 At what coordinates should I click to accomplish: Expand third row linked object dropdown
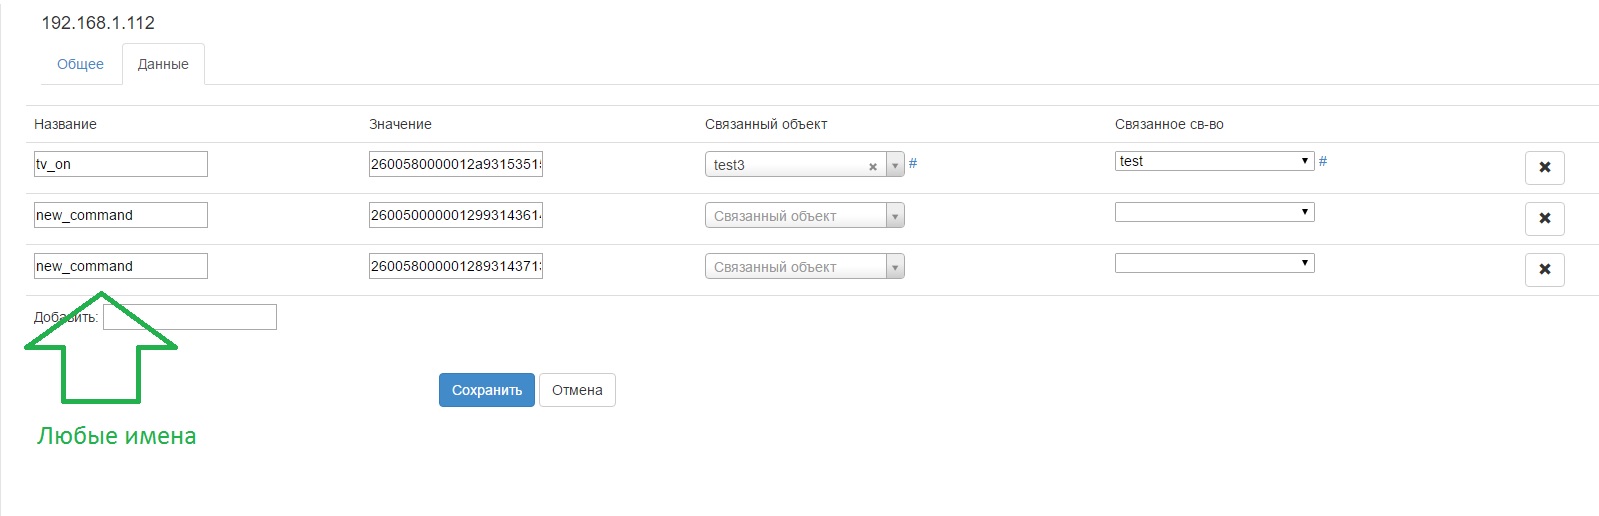click(895, 267)
